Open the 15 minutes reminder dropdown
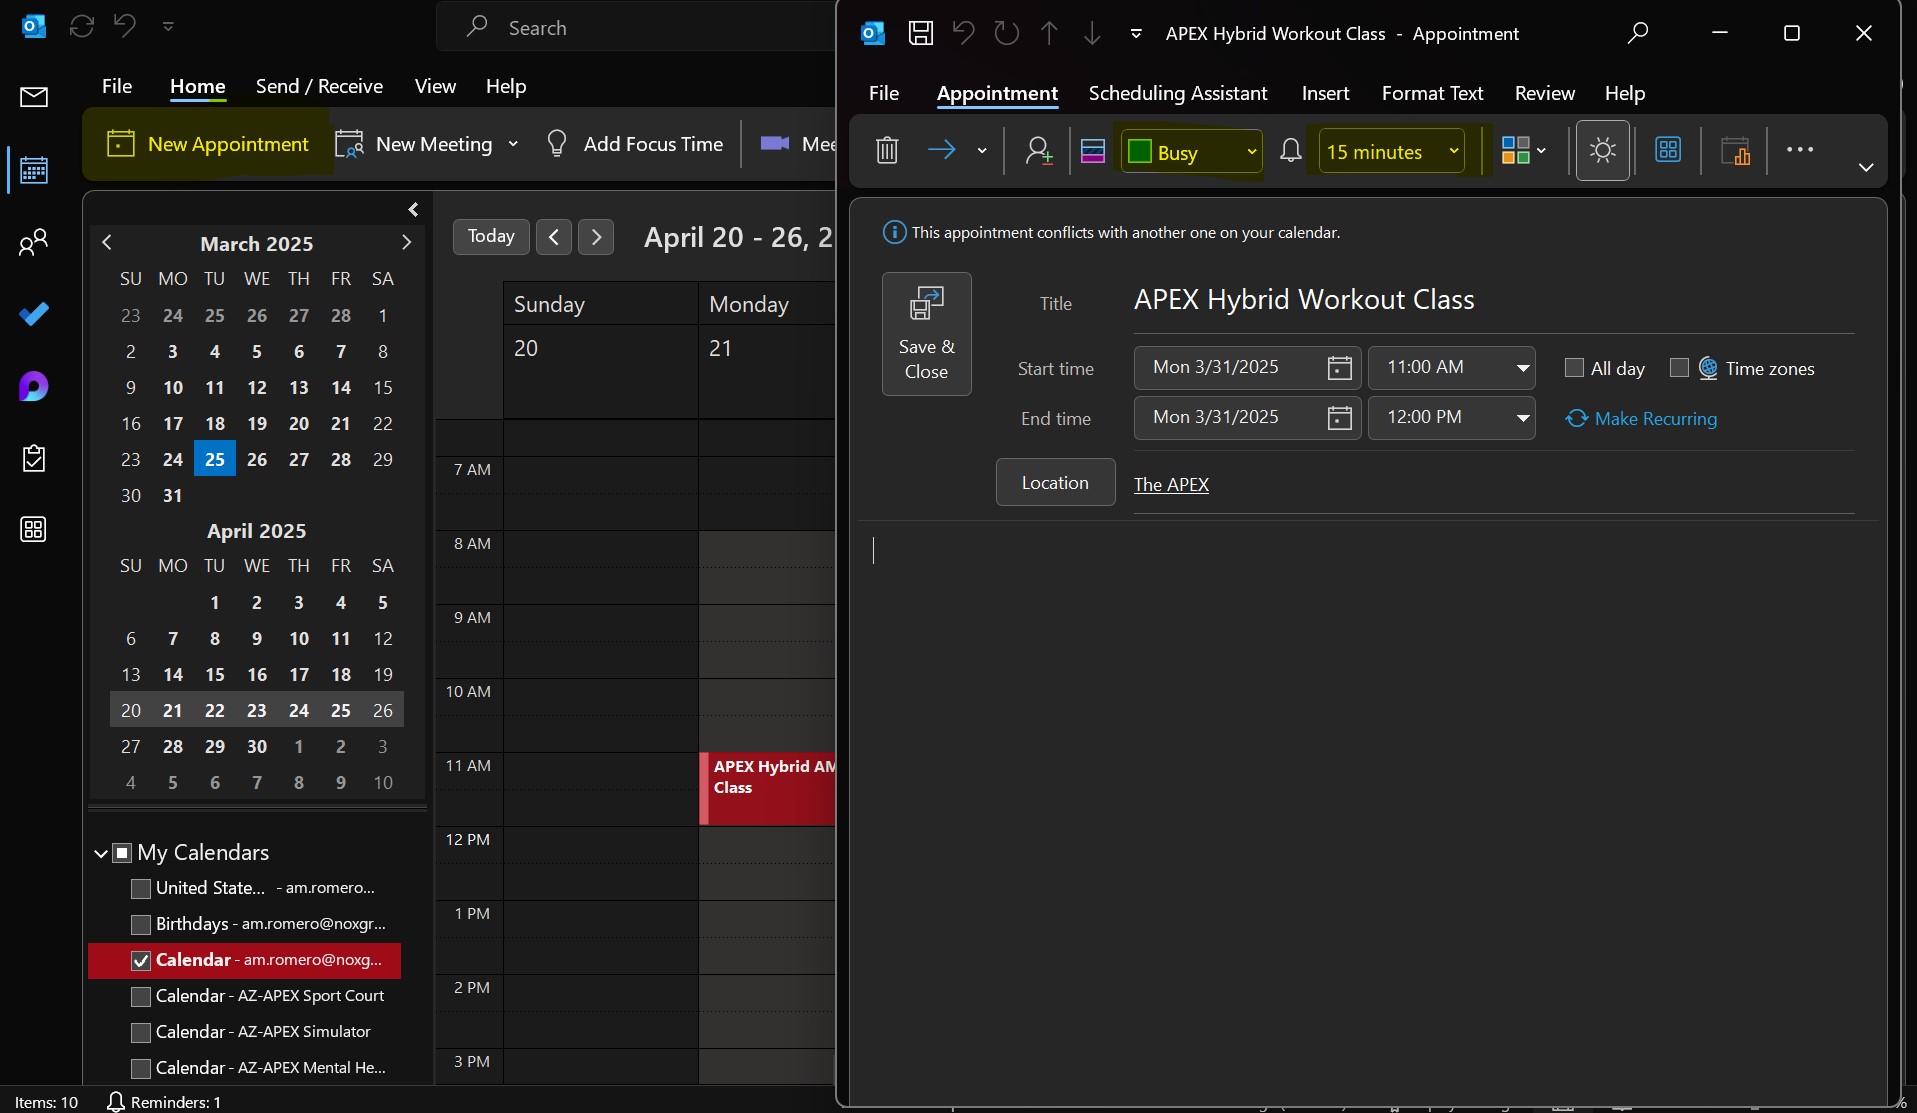 (1392, 151)
